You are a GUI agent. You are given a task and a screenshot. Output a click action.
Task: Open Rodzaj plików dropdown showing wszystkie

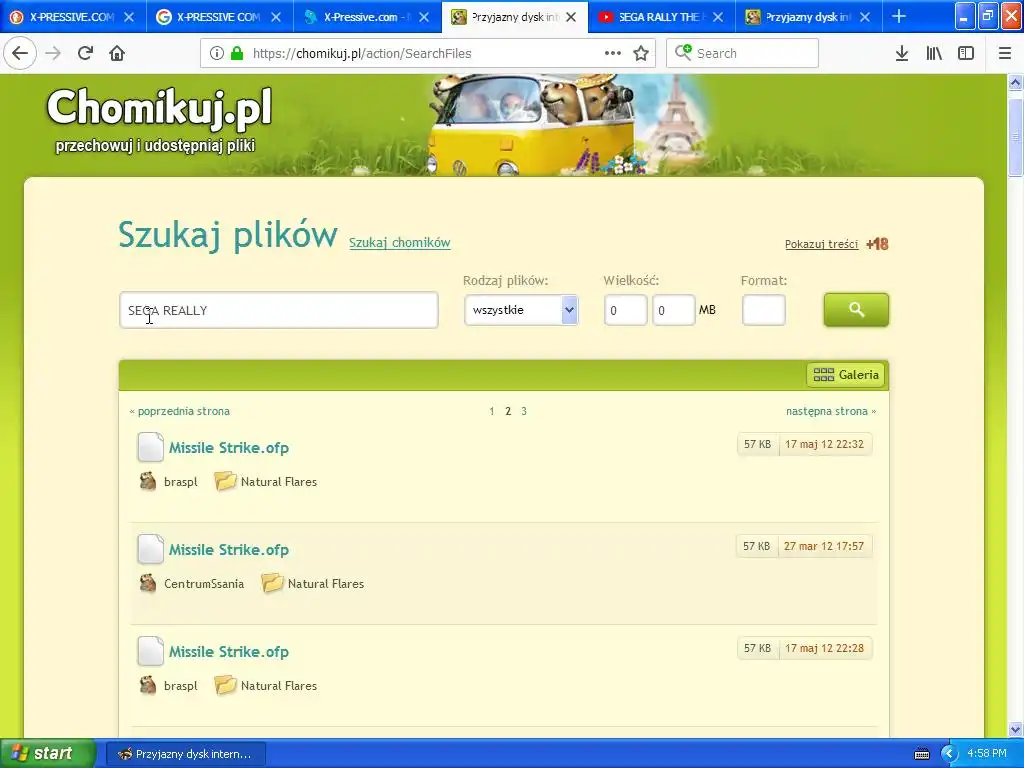point(521,310)
